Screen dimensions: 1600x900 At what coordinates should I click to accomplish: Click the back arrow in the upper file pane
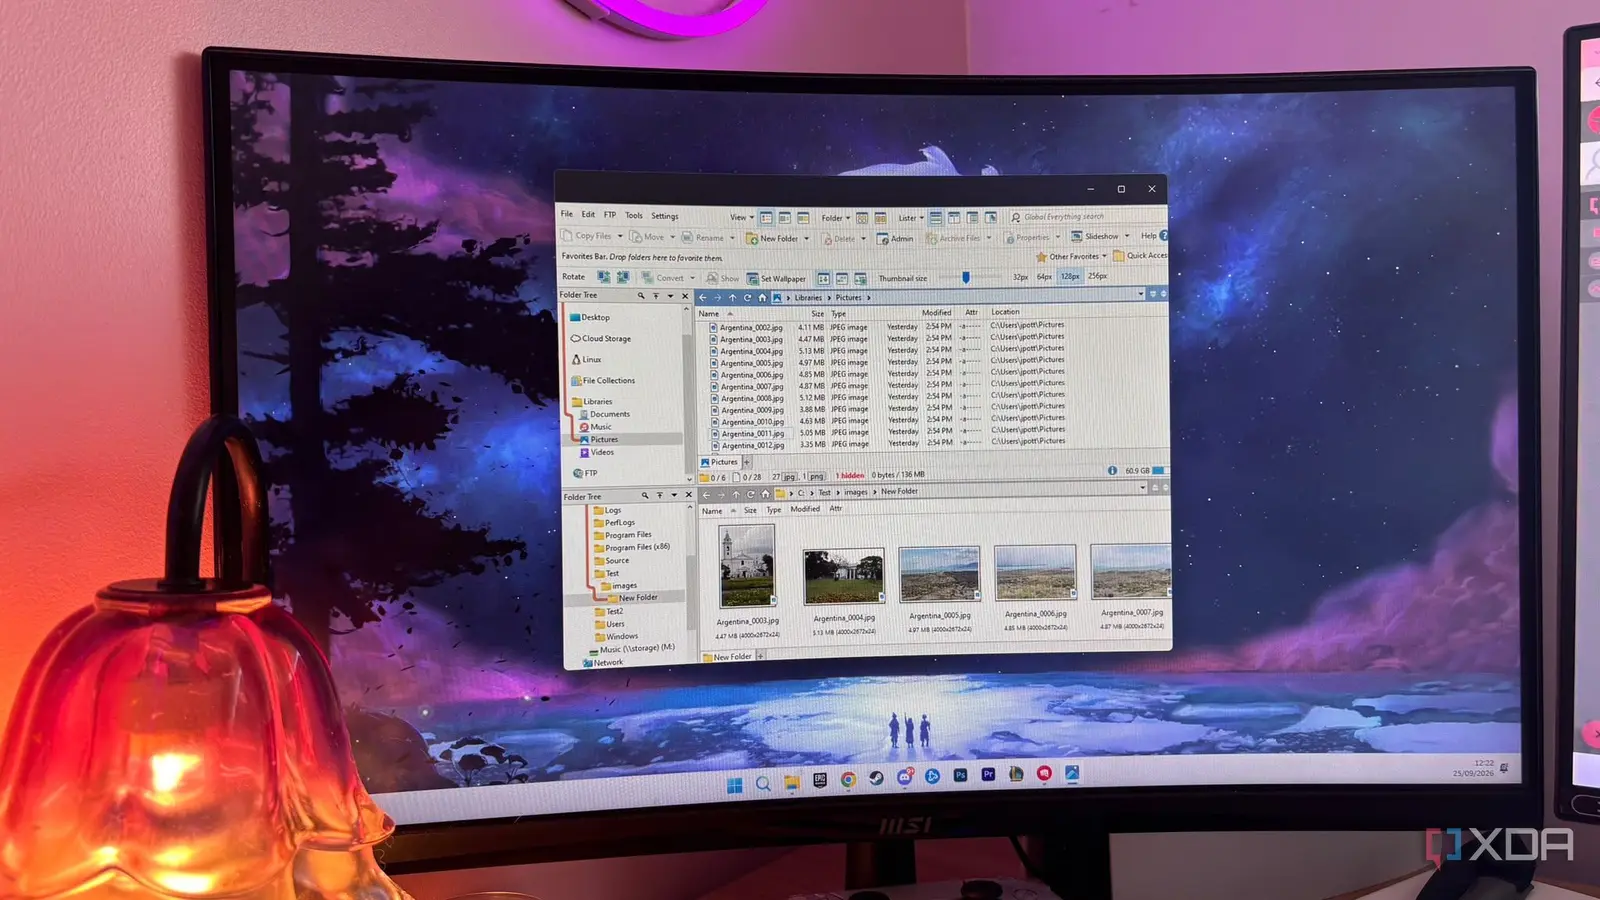point(702,297)
